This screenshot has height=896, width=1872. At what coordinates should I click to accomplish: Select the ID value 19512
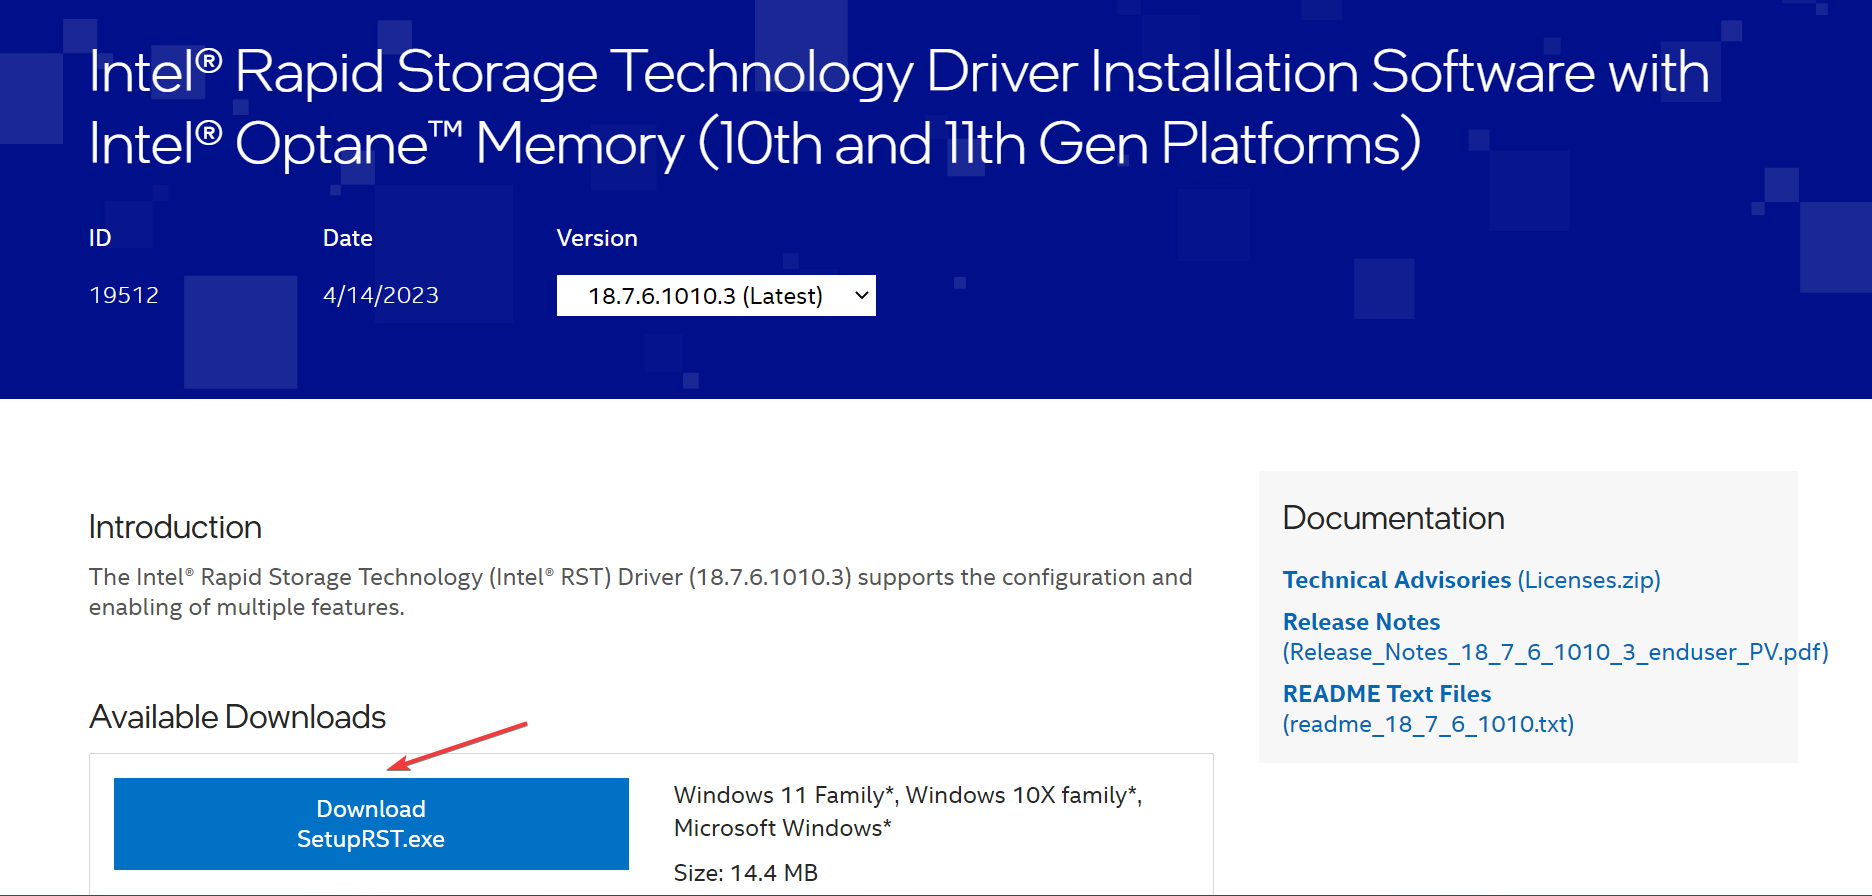pos(124,295)
